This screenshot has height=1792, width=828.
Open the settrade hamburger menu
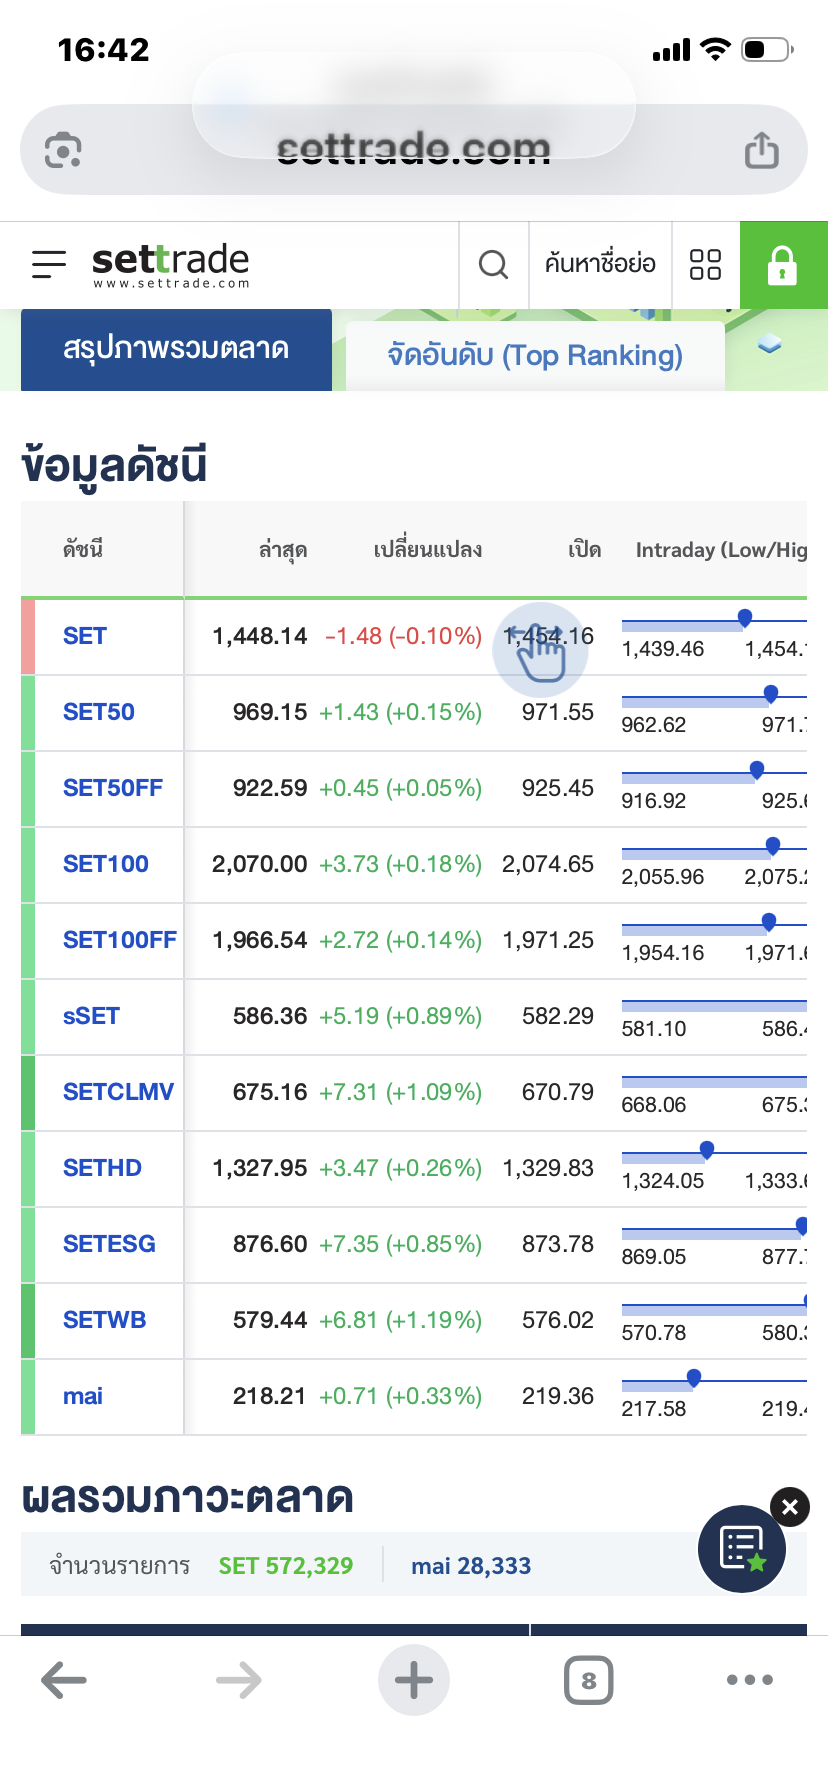(48, 264)
